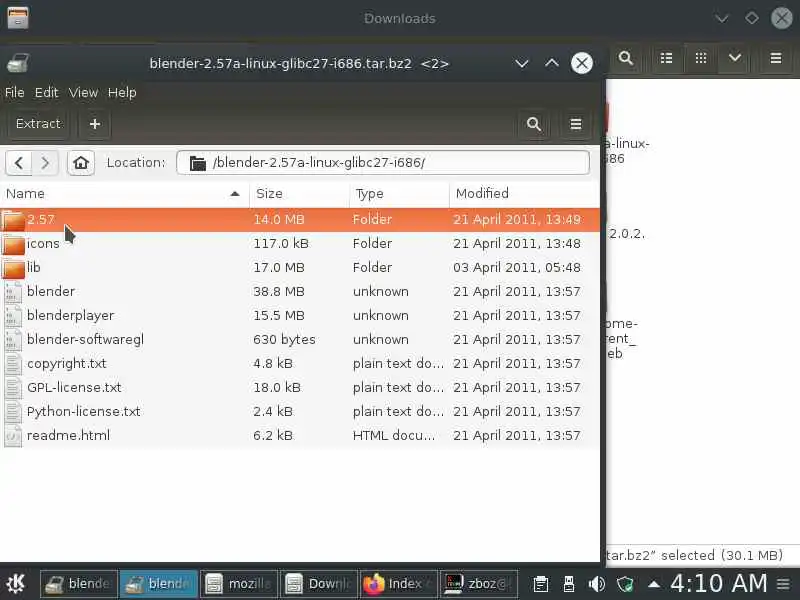Screen dimensions: 800x600
Task: Open the archive manager hamburger menu
Action: coord(576,124)
